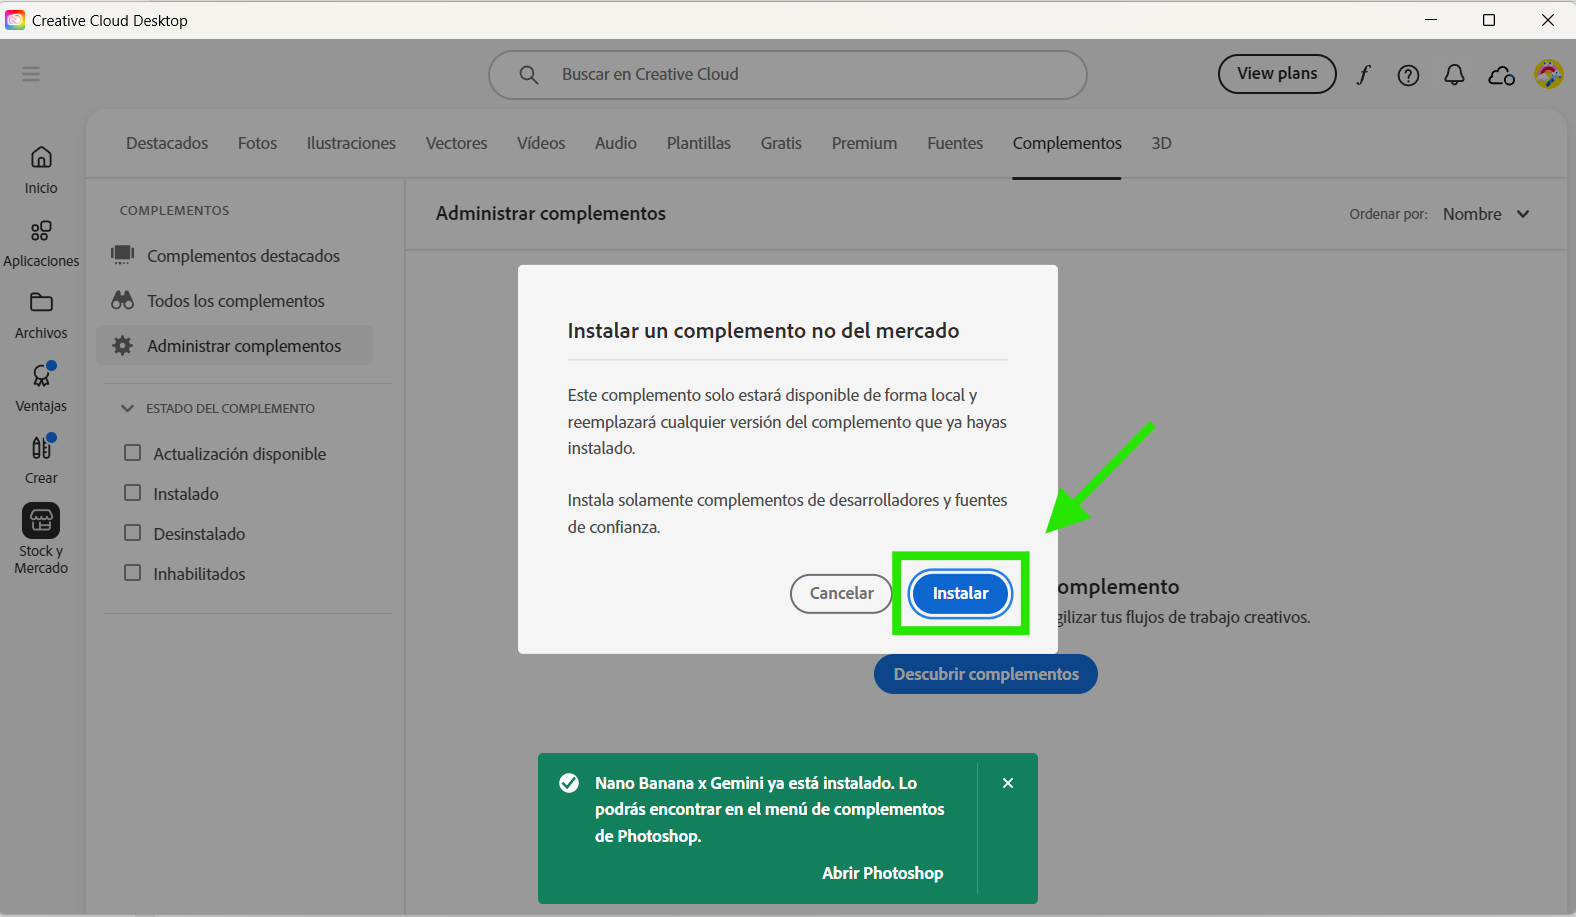Open Aplicaciones in the sidebar
This screenshot has width=1576, height=917.
pos(41,244)
